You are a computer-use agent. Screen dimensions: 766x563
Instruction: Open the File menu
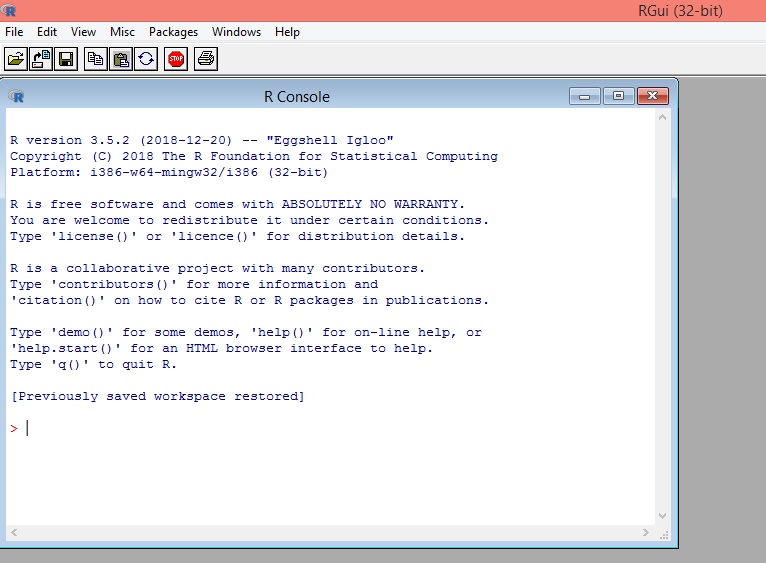tap(14, 32)
